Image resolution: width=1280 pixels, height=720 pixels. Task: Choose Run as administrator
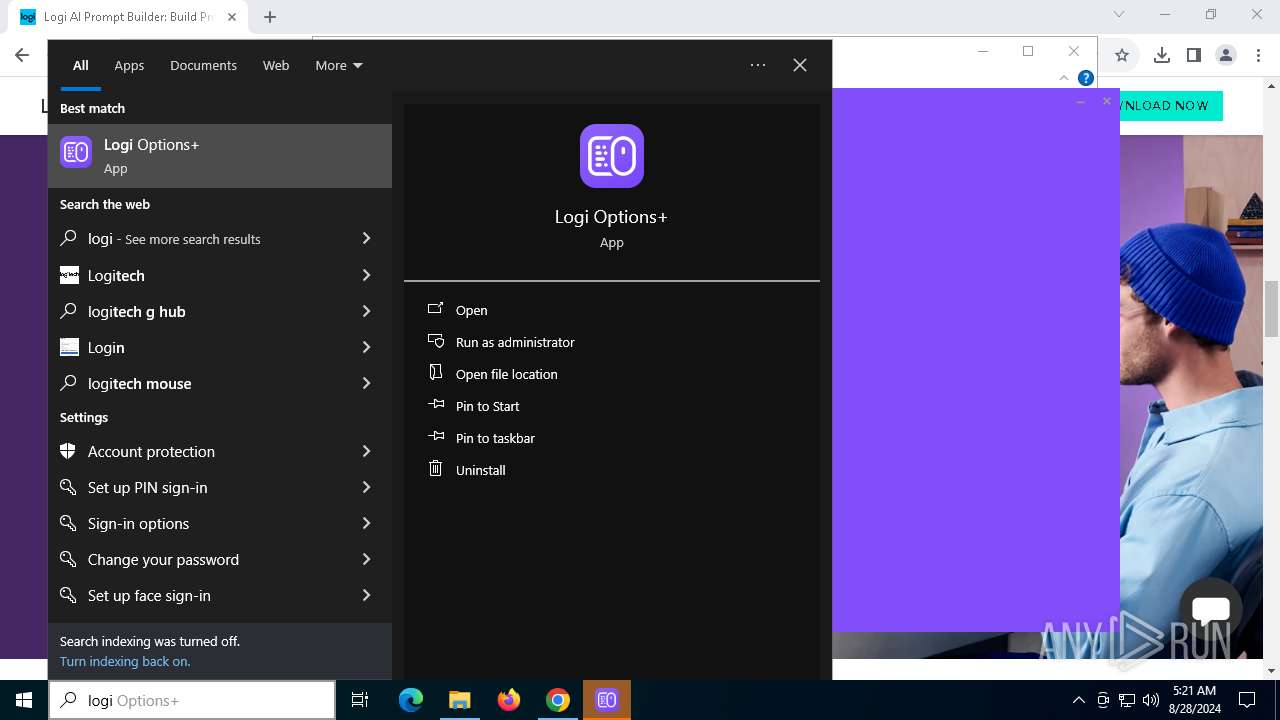(515, 342)
